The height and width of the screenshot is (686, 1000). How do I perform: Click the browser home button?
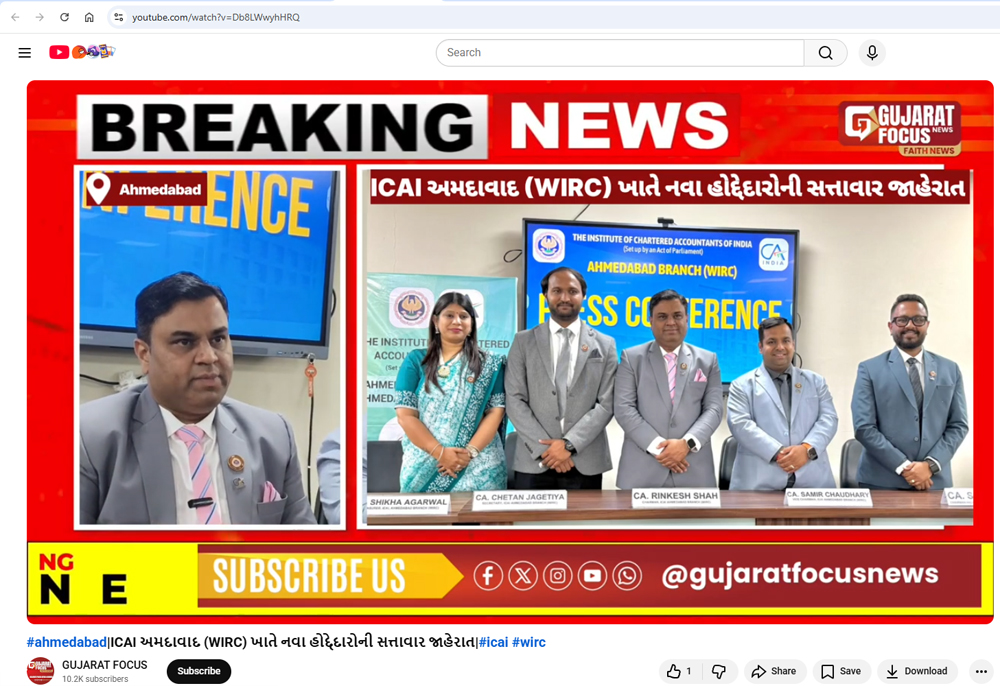click(89, 17)
